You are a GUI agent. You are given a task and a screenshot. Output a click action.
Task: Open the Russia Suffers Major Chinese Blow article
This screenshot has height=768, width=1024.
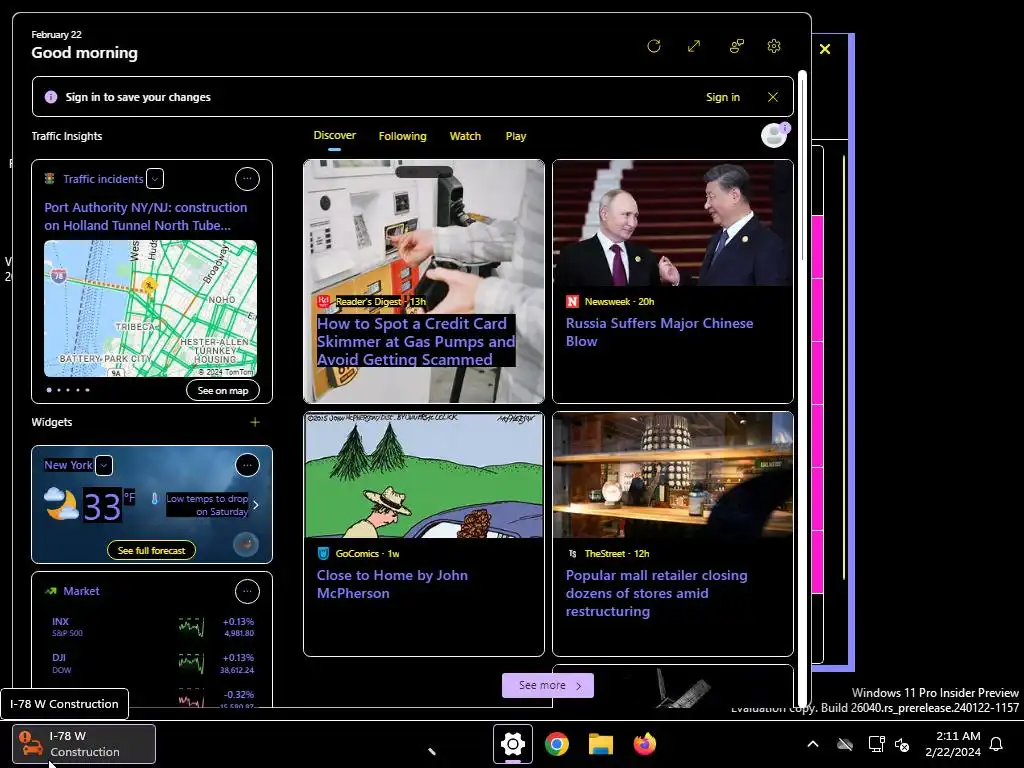click(659, 332)
